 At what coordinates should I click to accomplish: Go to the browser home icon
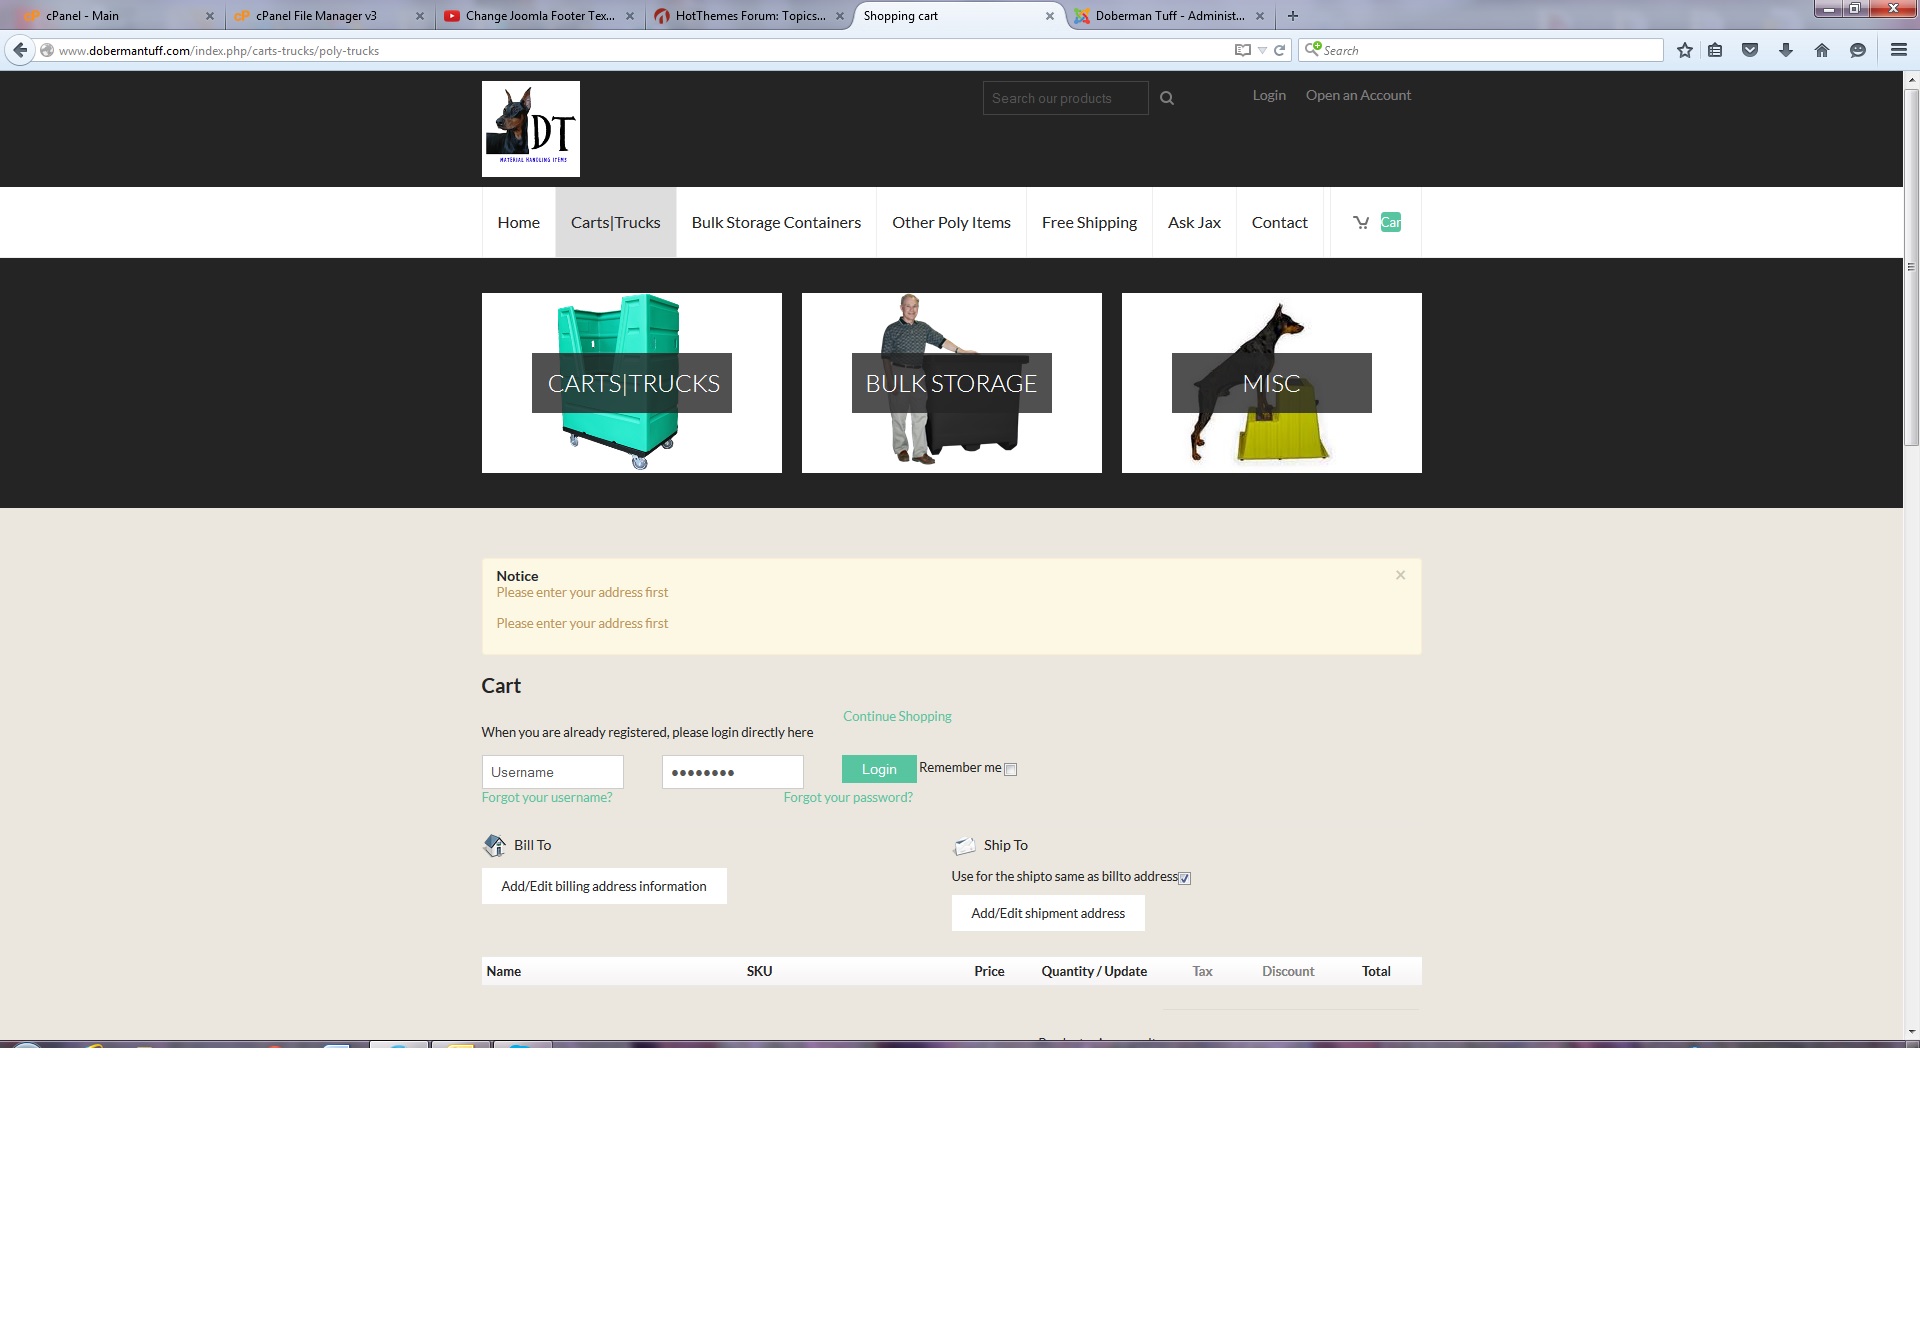pyautogui.click(x=1822, y=50)
